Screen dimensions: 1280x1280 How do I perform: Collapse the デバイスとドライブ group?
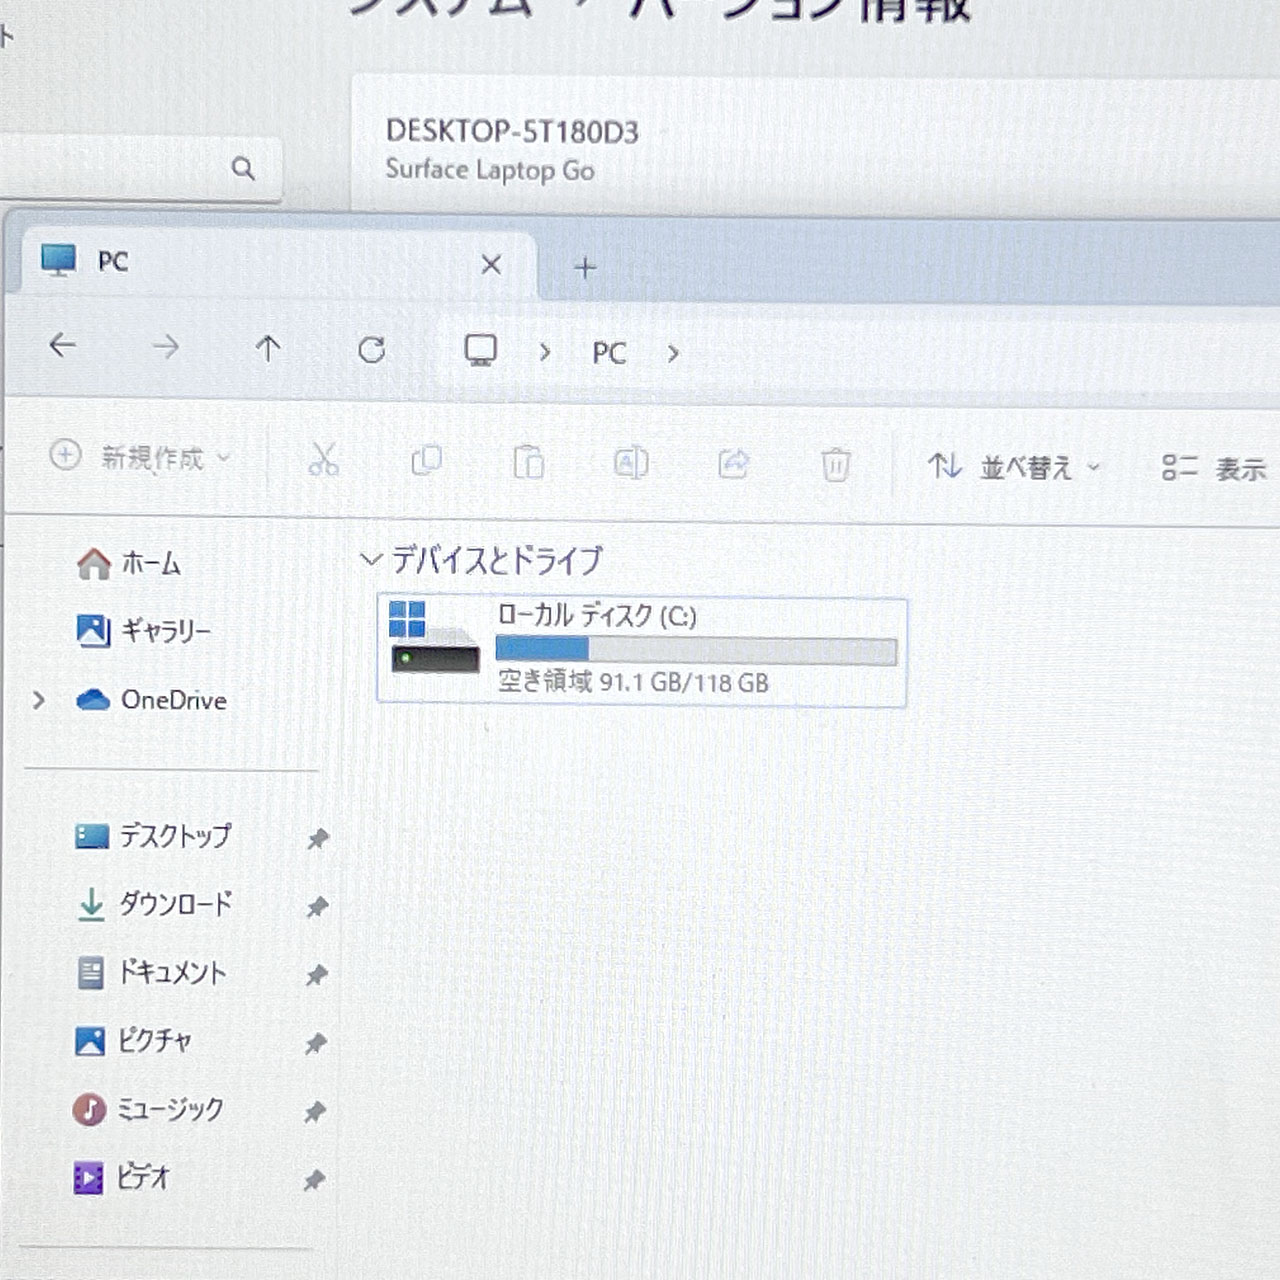[371, 560]
